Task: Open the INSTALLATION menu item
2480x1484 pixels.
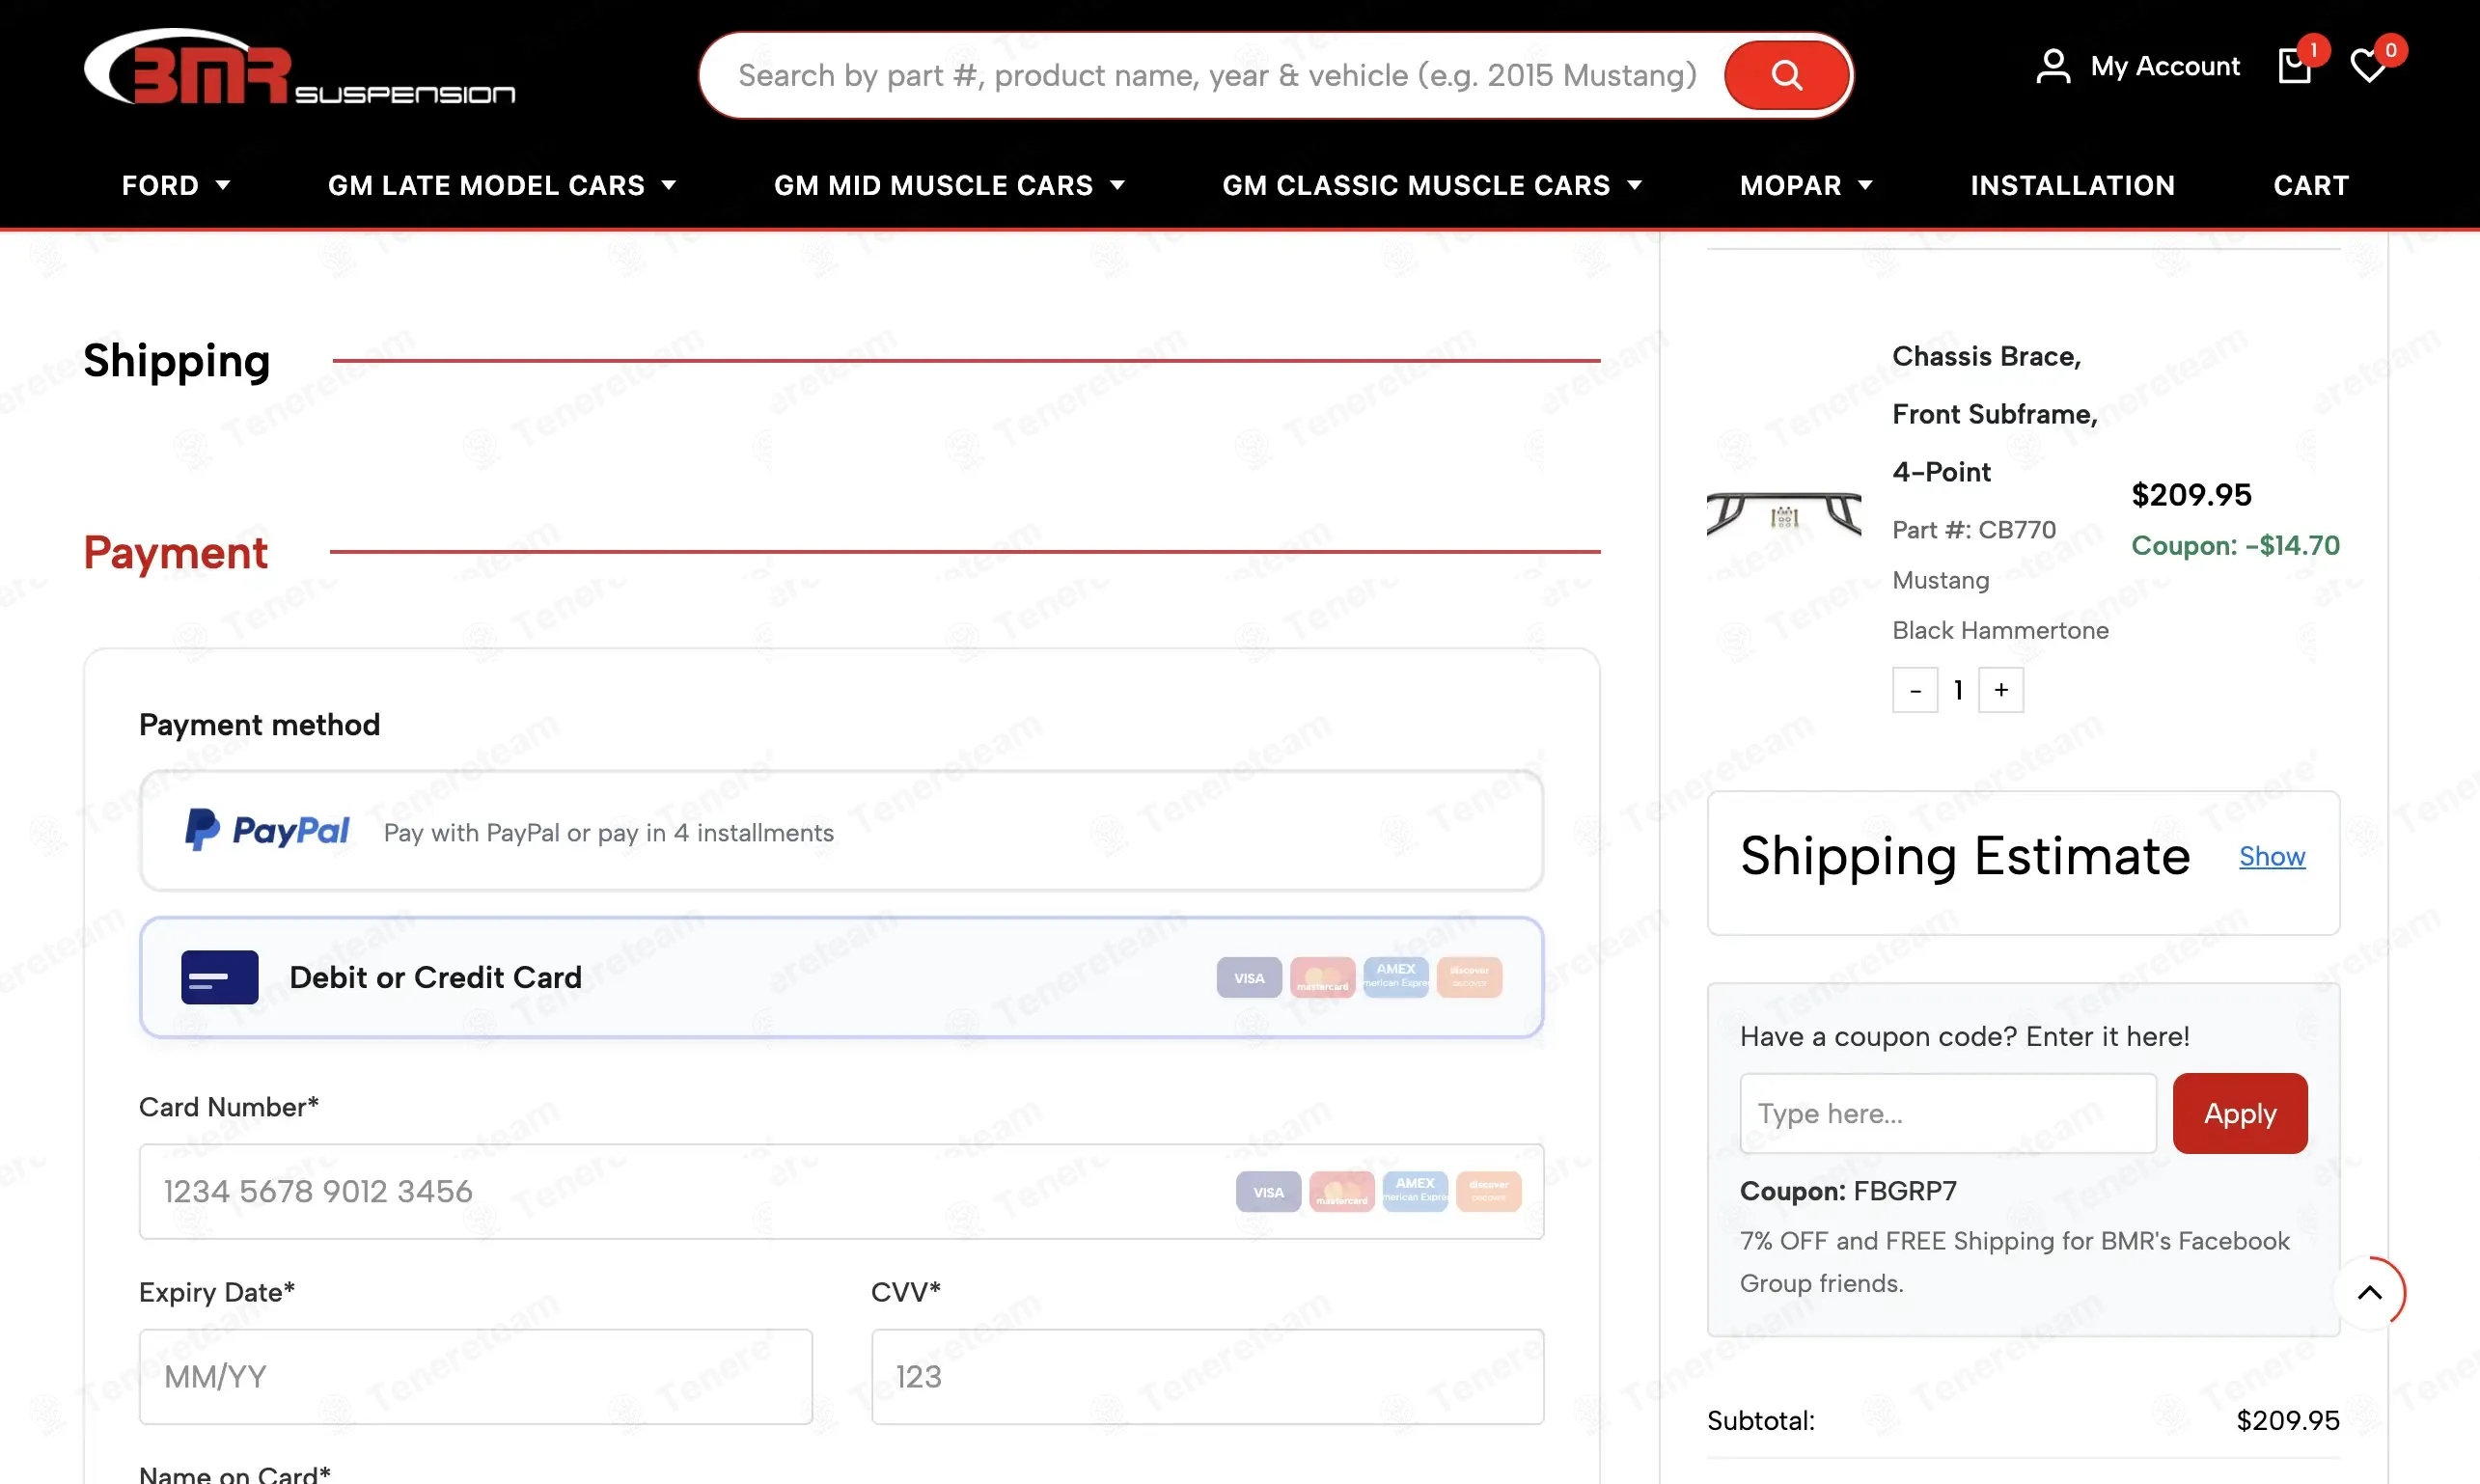Action: (2072, 185)
